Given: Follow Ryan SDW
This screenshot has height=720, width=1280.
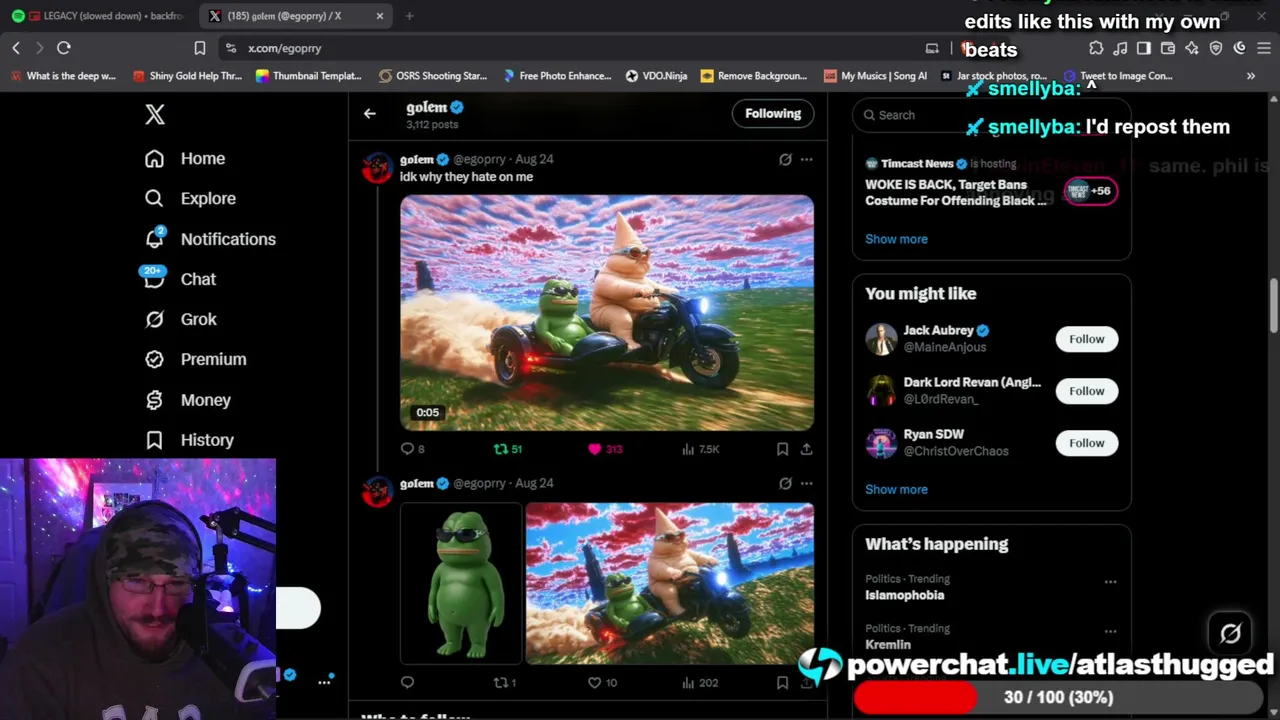Looking at the screenshot, I should point(1087,443).
